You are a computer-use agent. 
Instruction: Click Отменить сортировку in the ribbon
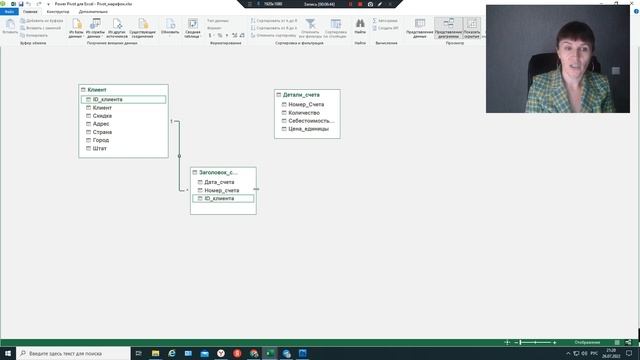point(273,36)
